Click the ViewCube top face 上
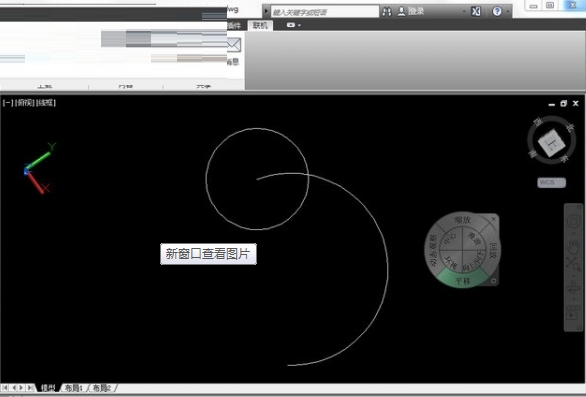 tap(552, 142)
